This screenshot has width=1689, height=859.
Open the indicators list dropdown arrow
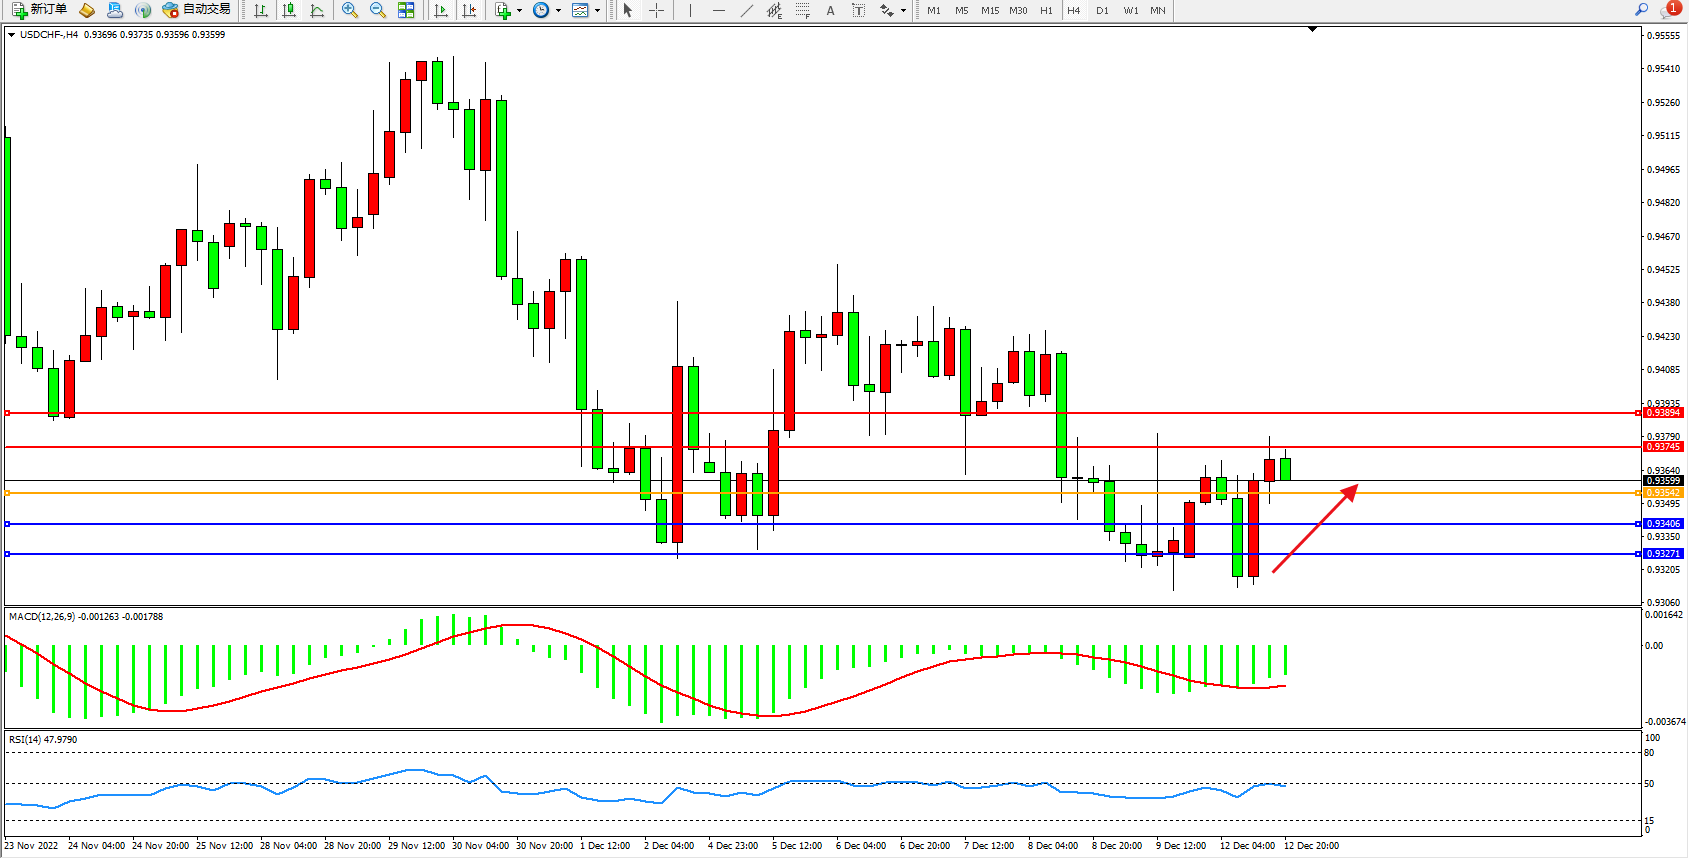click(519, 11)
